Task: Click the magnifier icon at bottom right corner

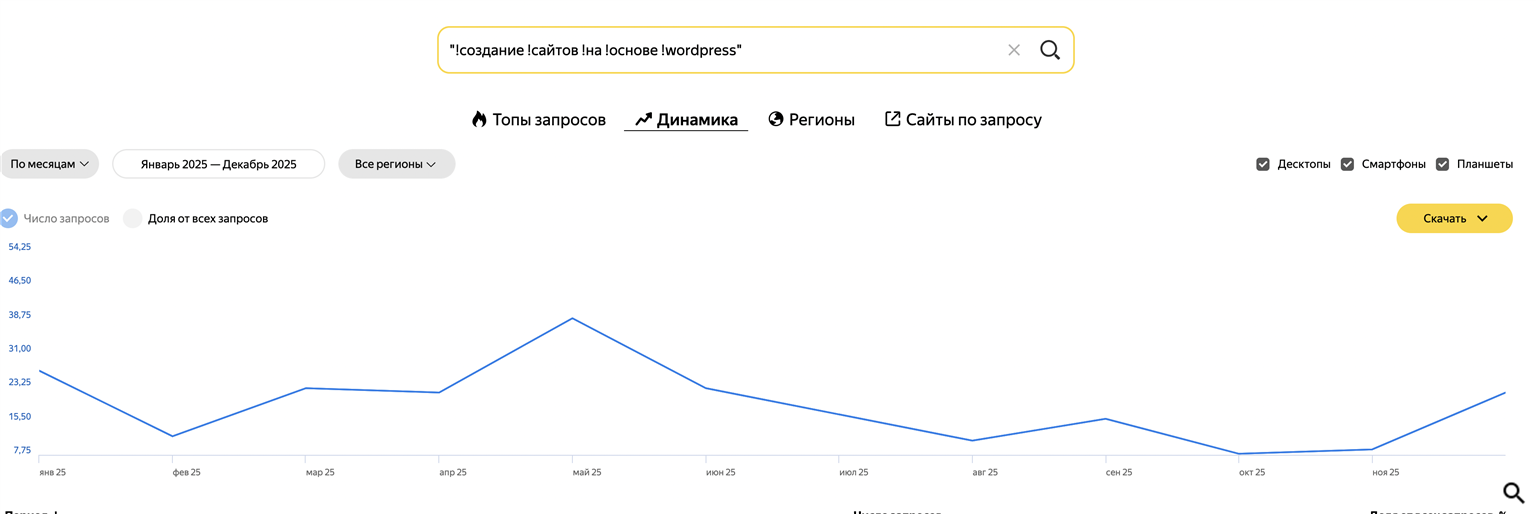Action: 1513,492
